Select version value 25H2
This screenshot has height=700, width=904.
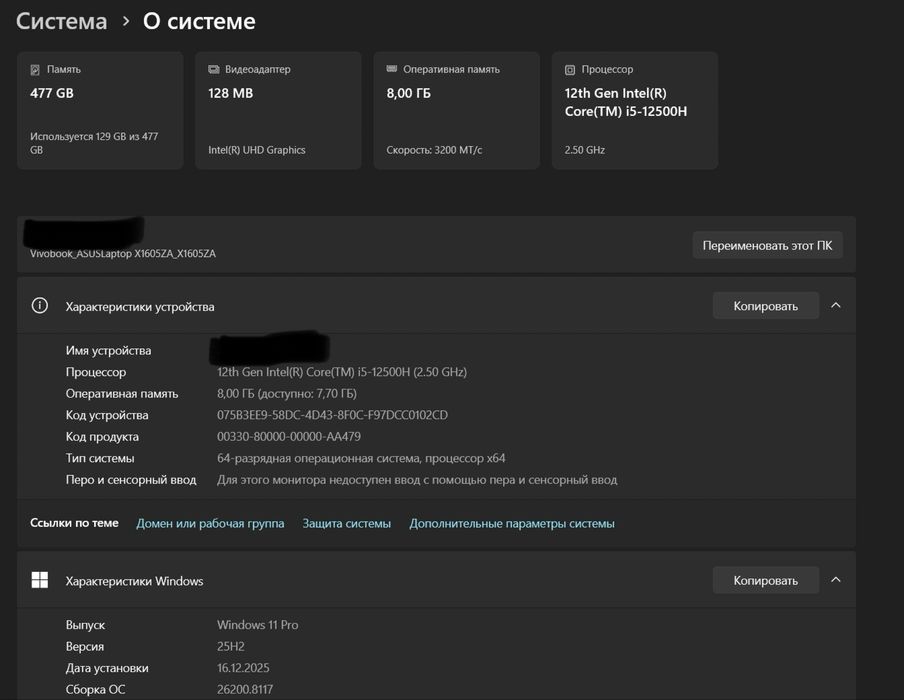[x=231, y=646]
